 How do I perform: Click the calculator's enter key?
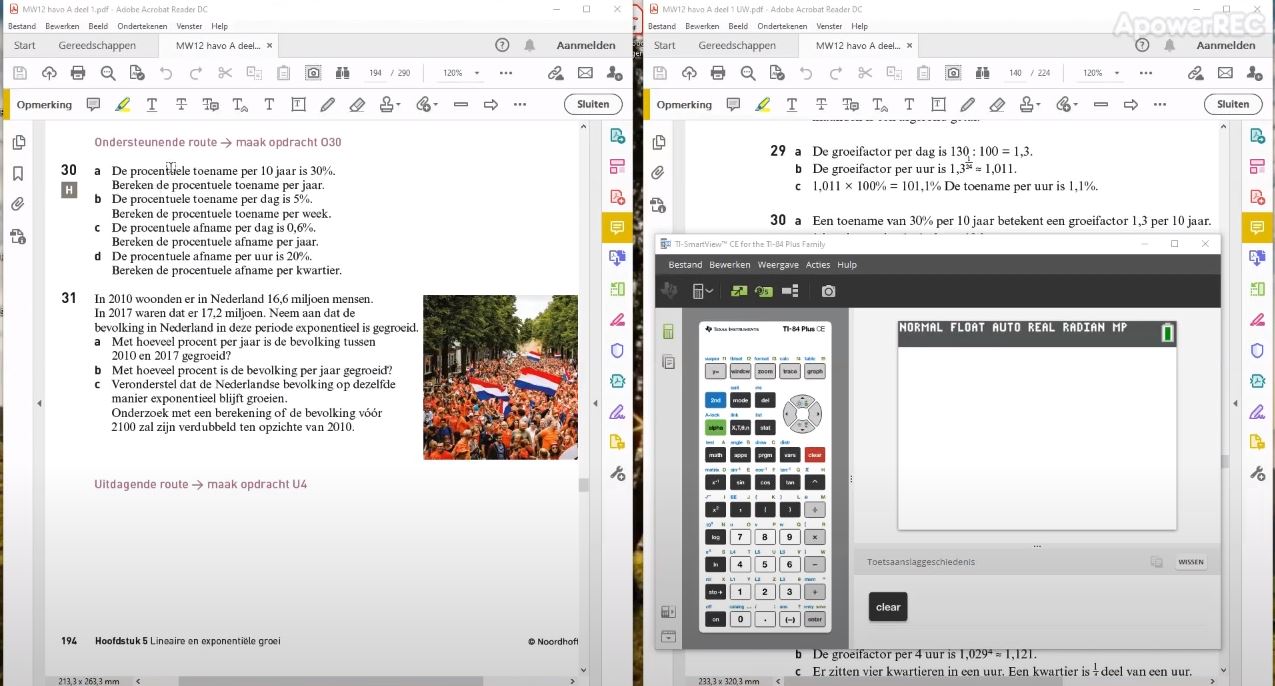tap(815, 619)
